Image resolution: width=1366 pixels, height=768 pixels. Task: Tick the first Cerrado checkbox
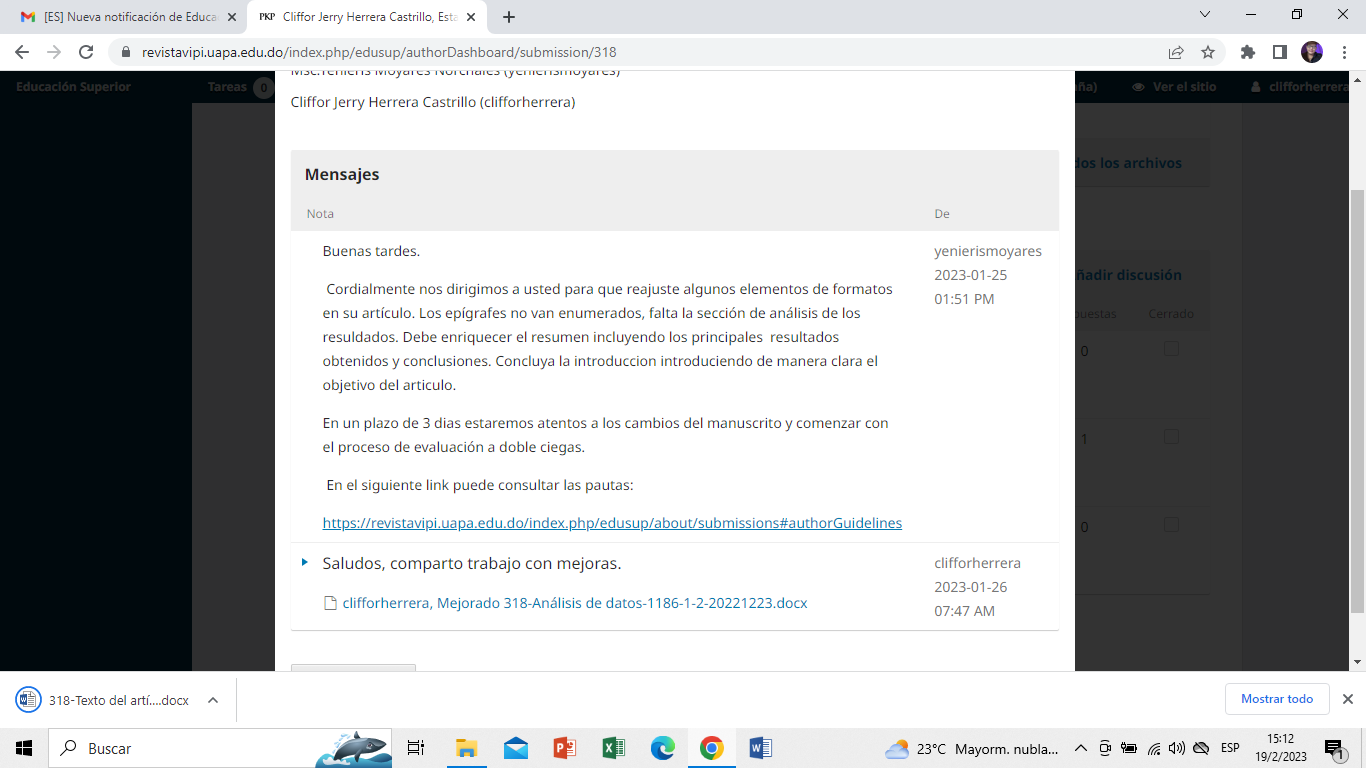point(1171,349)
